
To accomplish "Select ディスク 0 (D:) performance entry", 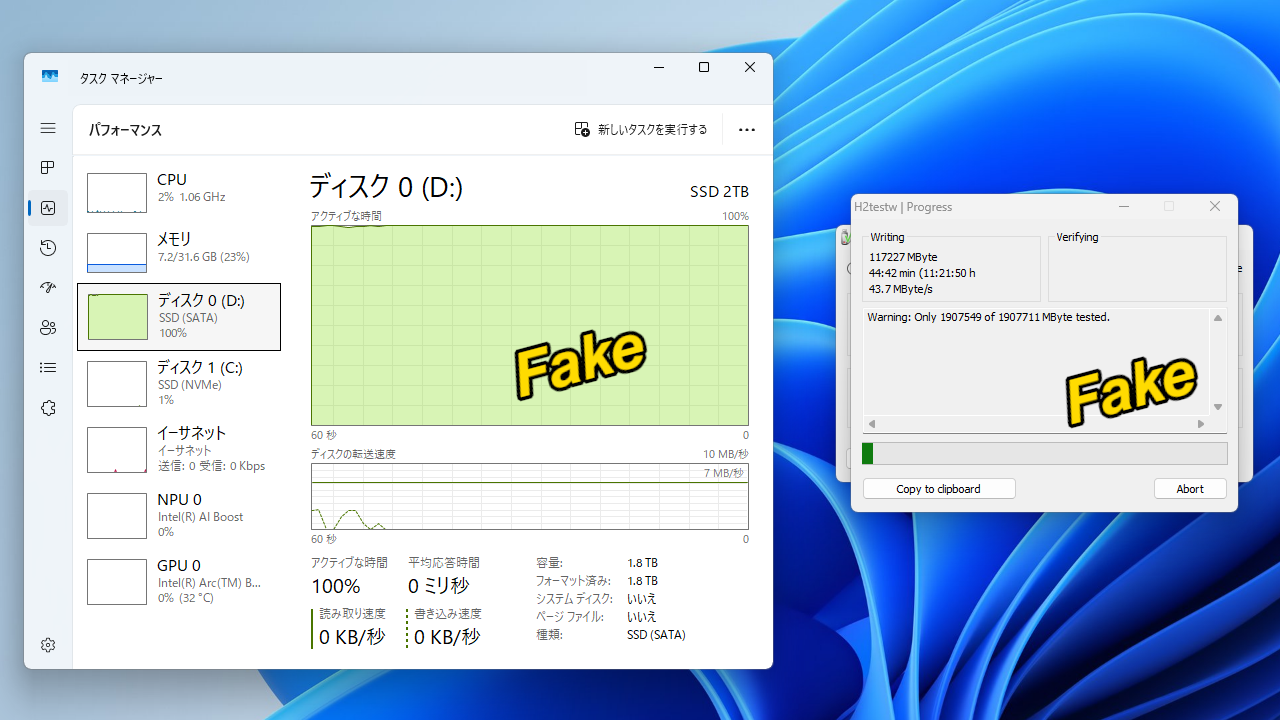I will coord(179,317).
